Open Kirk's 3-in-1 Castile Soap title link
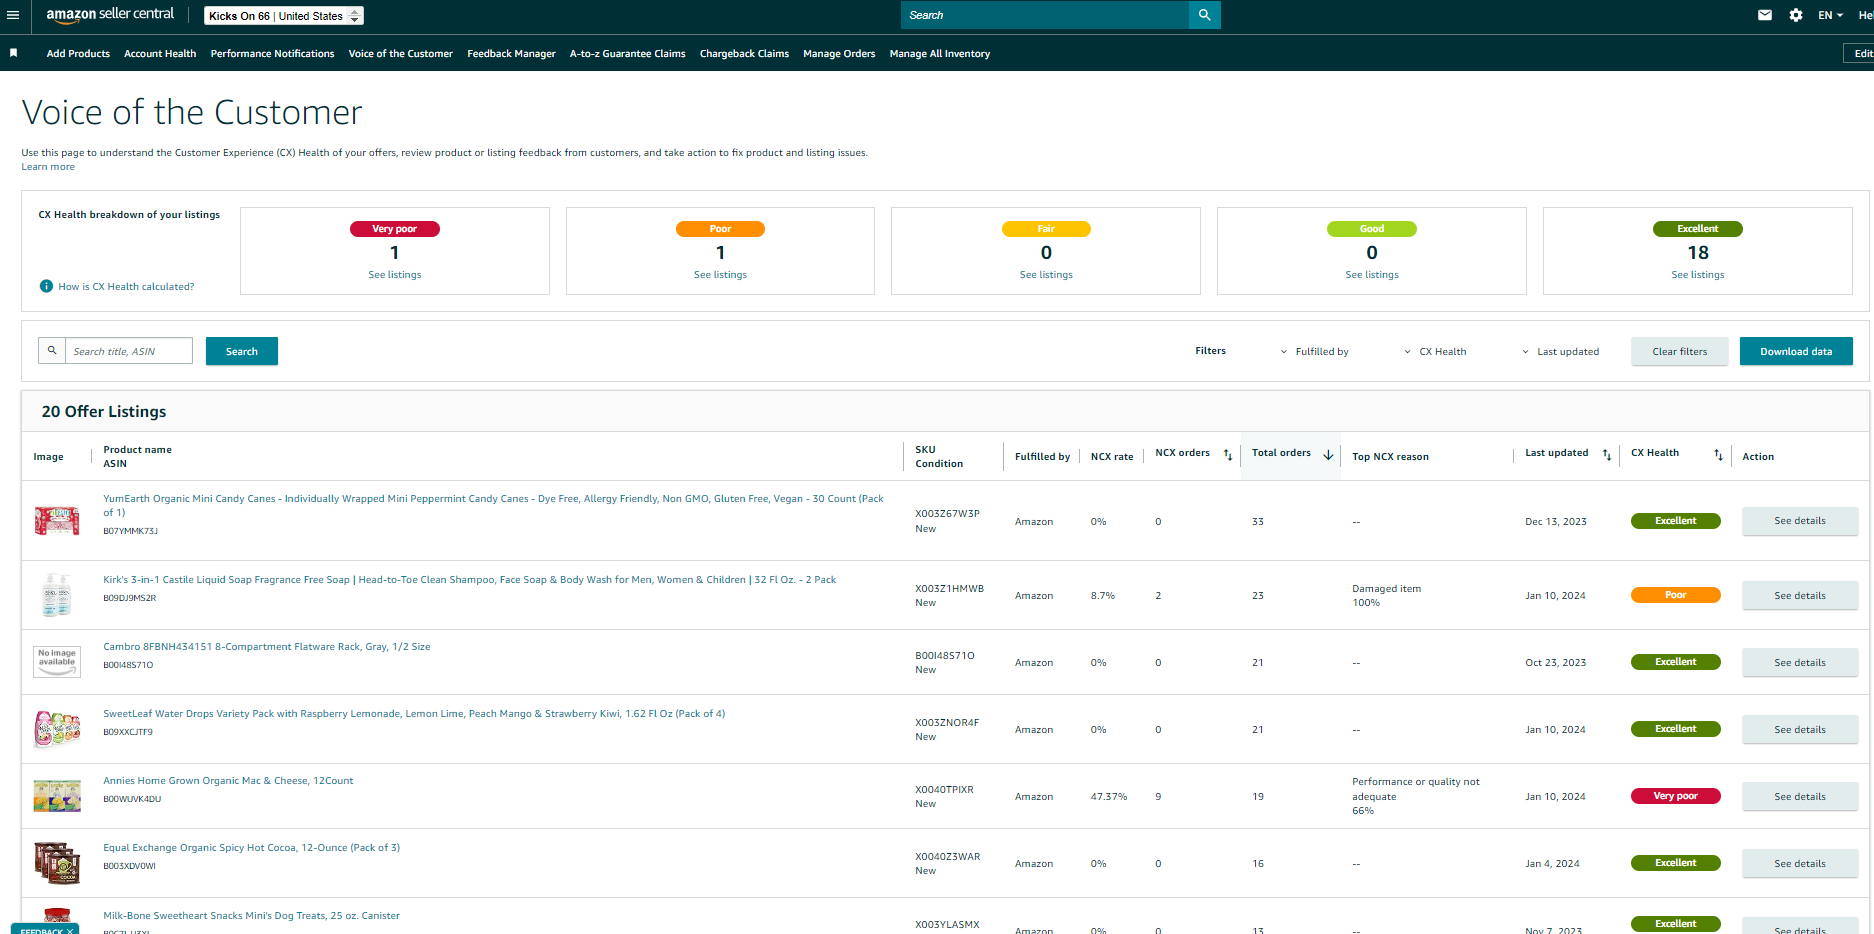Image resolution: width=1874 pixels, height=934 pixels. point(469,580)
